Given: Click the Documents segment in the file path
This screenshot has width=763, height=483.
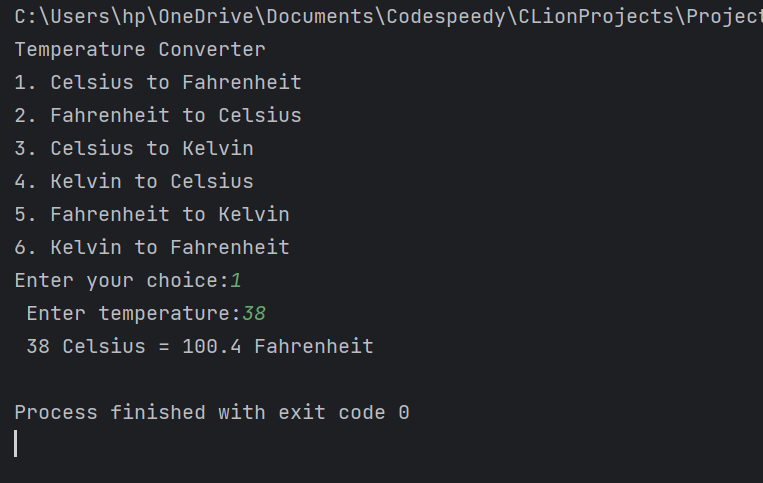Looking at the screenshot, I should [x=320, y=17].
